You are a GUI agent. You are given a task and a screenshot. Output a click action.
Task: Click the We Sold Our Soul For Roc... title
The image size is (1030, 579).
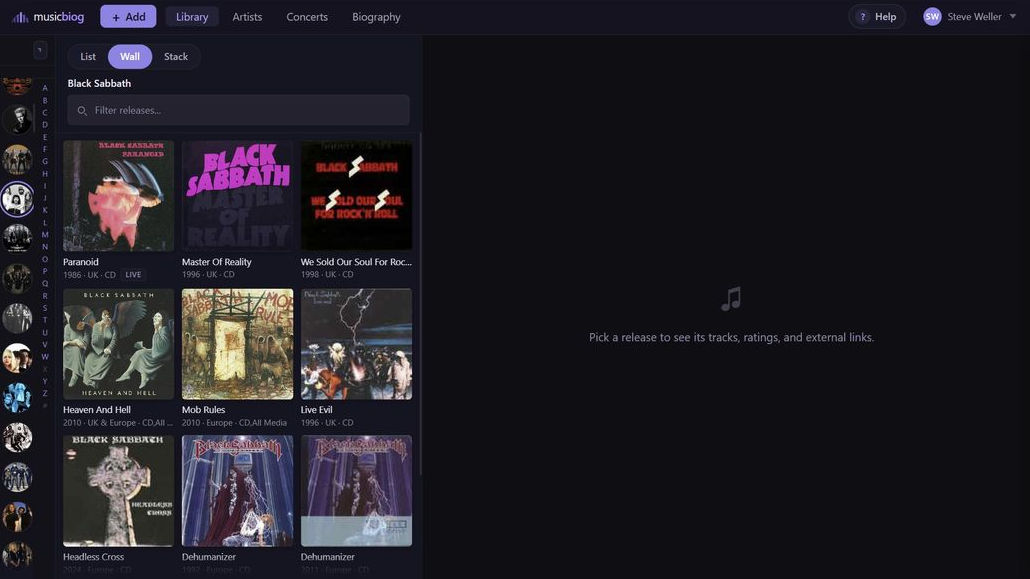click(x=356, y=262)
